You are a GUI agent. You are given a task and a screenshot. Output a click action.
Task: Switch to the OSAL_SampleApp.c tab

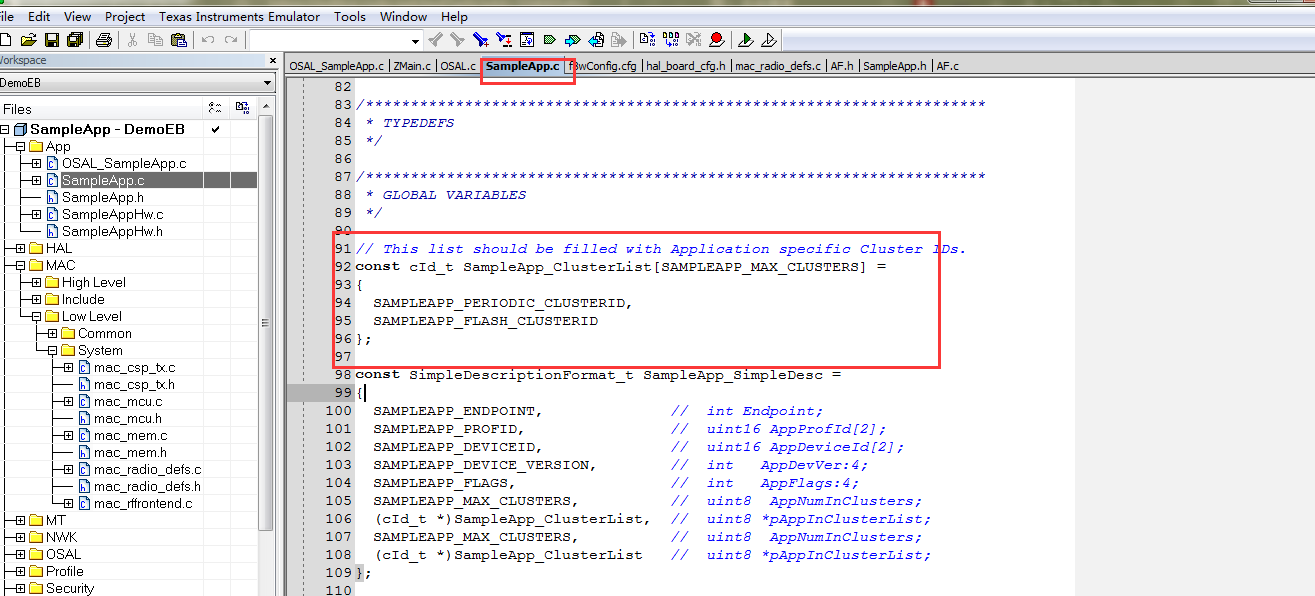pos(337,66)
